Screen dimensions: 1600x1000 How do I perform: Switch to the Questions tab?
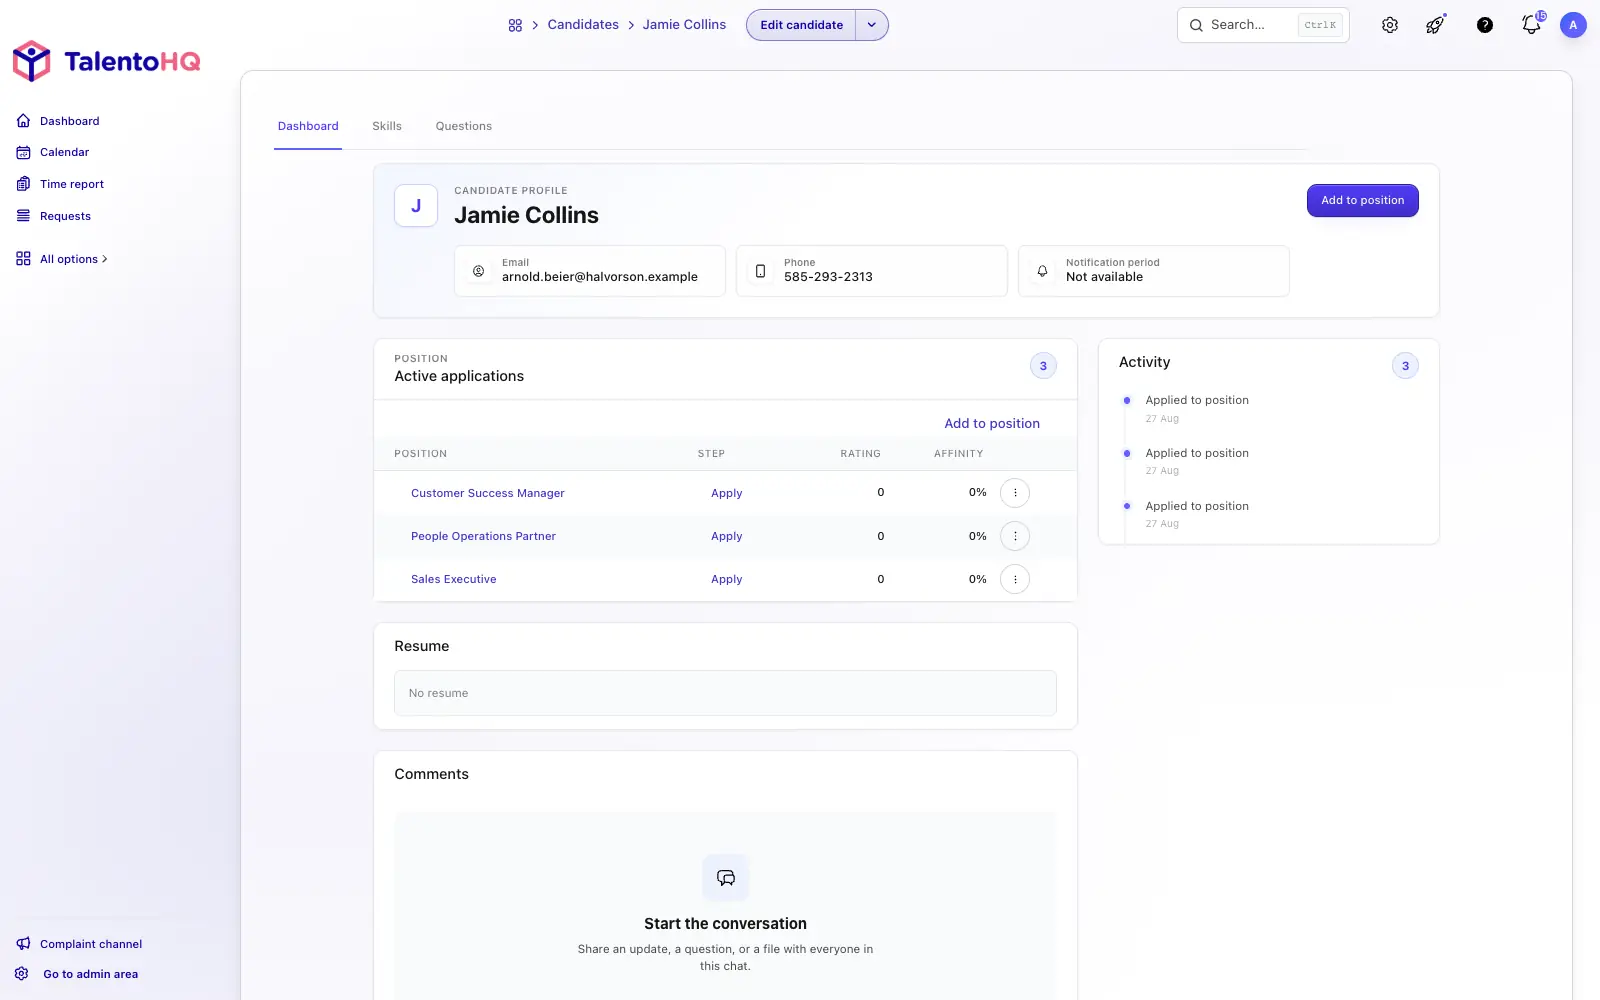click(463, 126)
